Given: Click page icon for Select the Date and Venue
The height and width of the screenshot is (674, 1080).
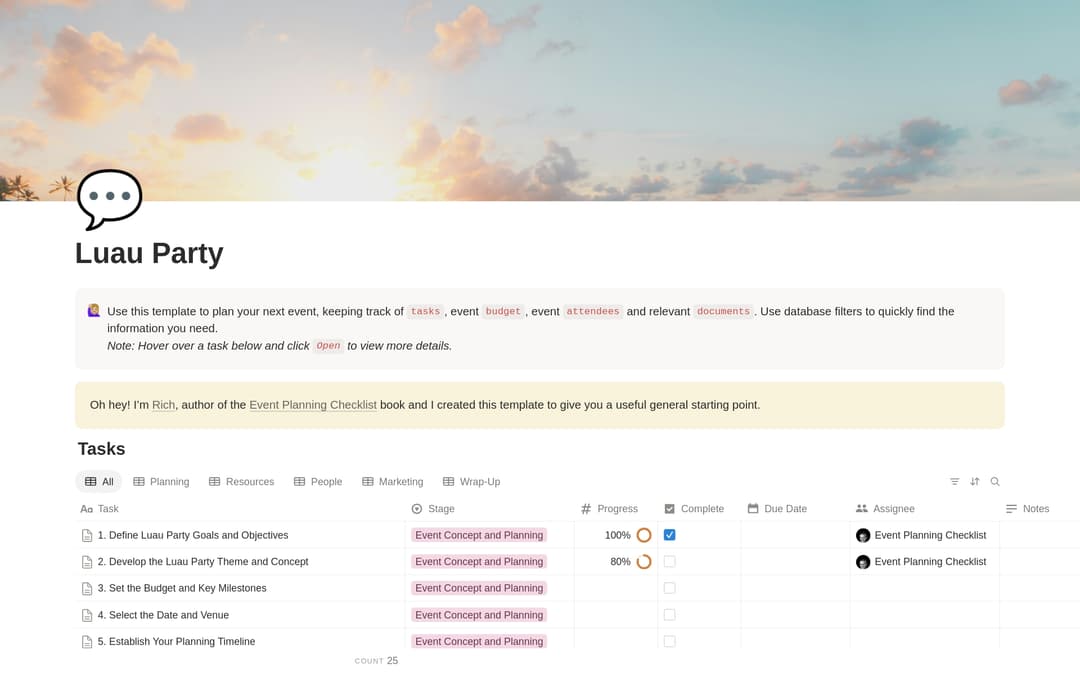Looking at the screenshot, I should click(x=87, y=615).
